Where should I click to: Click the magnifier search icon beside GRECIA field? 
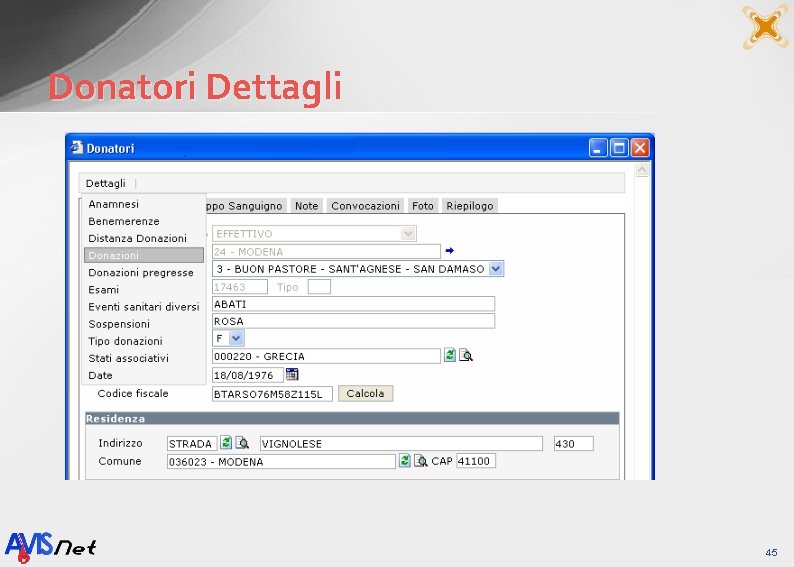[x=466, y=355]
